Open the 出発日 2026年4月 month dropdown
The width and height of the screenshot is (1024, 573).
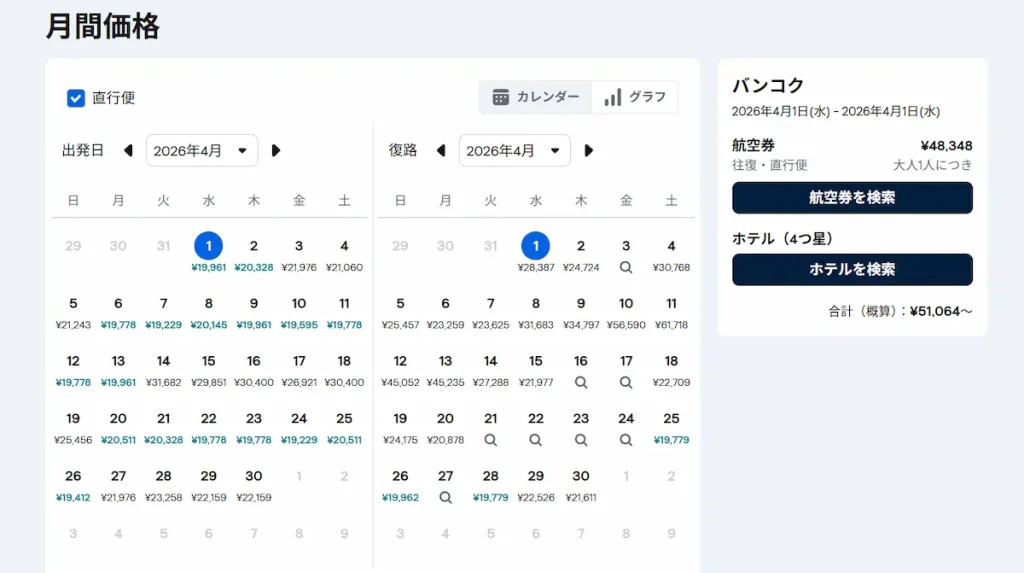(x=202, y=151)
